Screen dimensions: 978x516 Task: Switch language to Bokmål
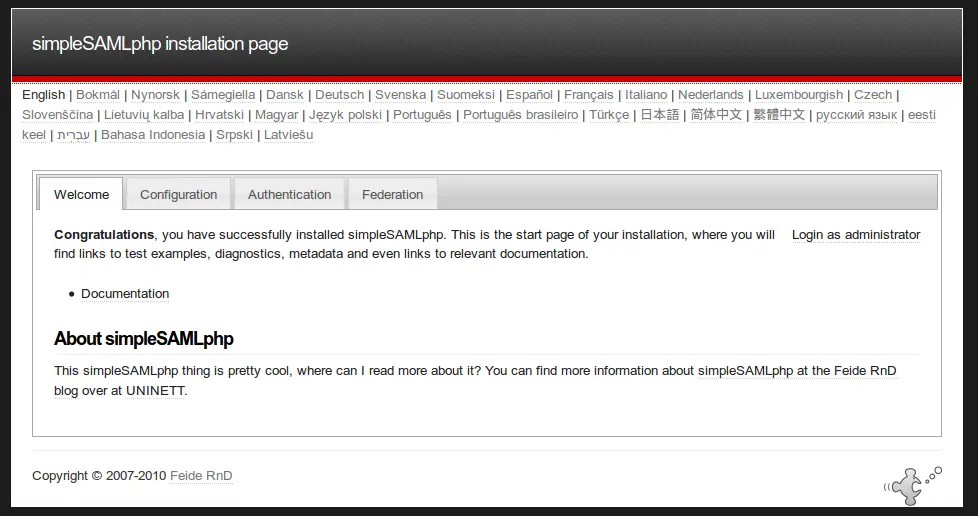pyautogui.click(x=98, y=95)
